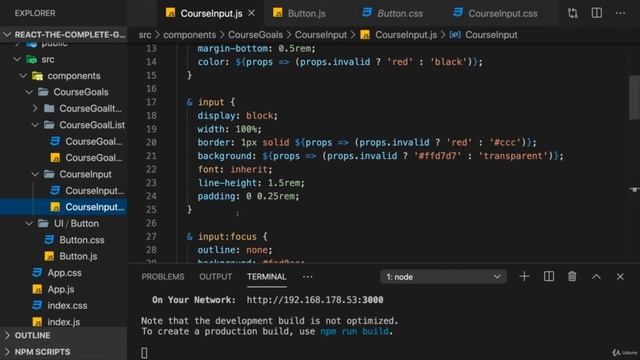This screenshot has width=640, height=360.
Task: Place cursor on line 20 border rule
Action: point(367,142)
